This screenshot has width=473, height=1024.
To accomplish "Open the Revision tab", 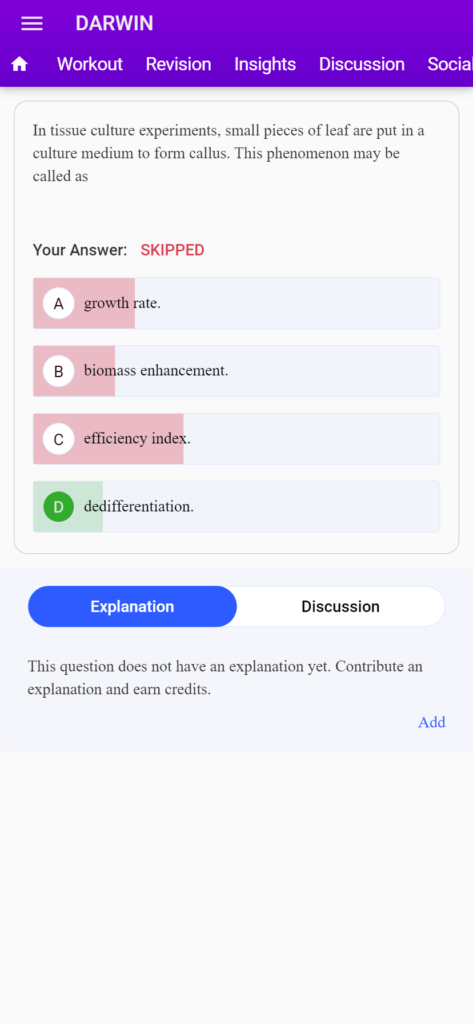I will (178, 64).
